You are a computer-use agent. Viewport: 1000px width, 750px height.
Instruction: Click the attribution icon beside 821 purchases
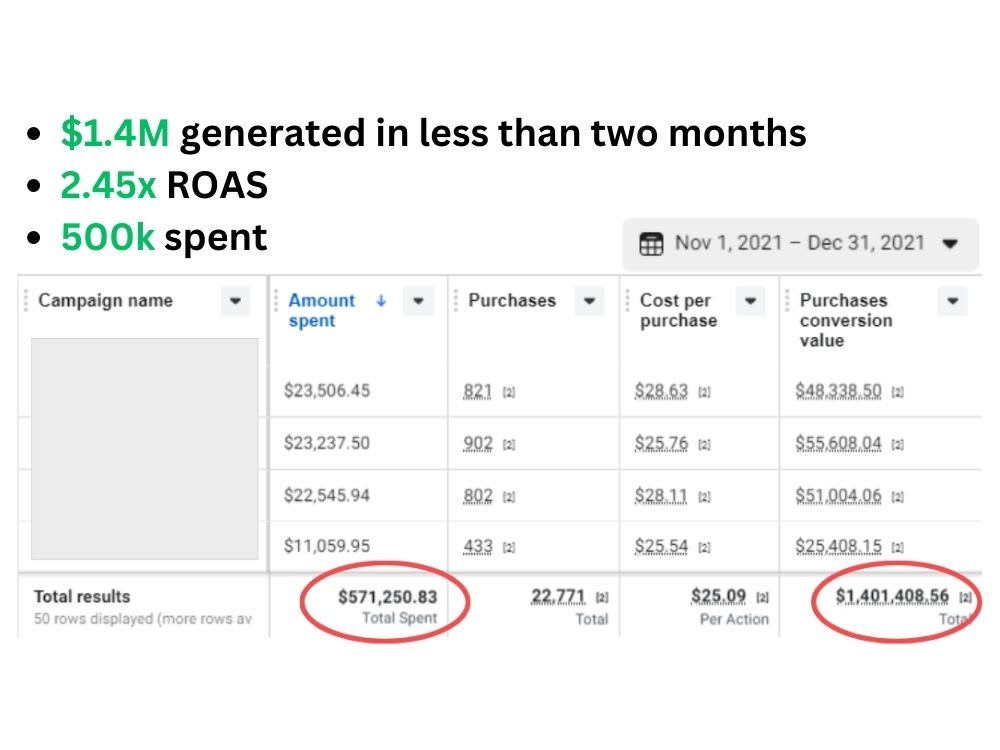tap(508, 392)
